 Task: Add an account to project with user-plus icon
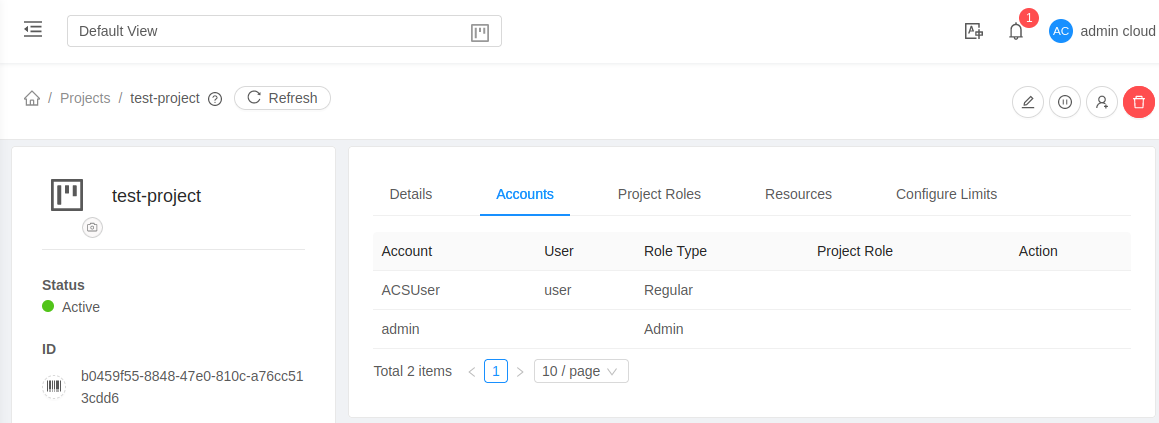tap(1101, 102)
